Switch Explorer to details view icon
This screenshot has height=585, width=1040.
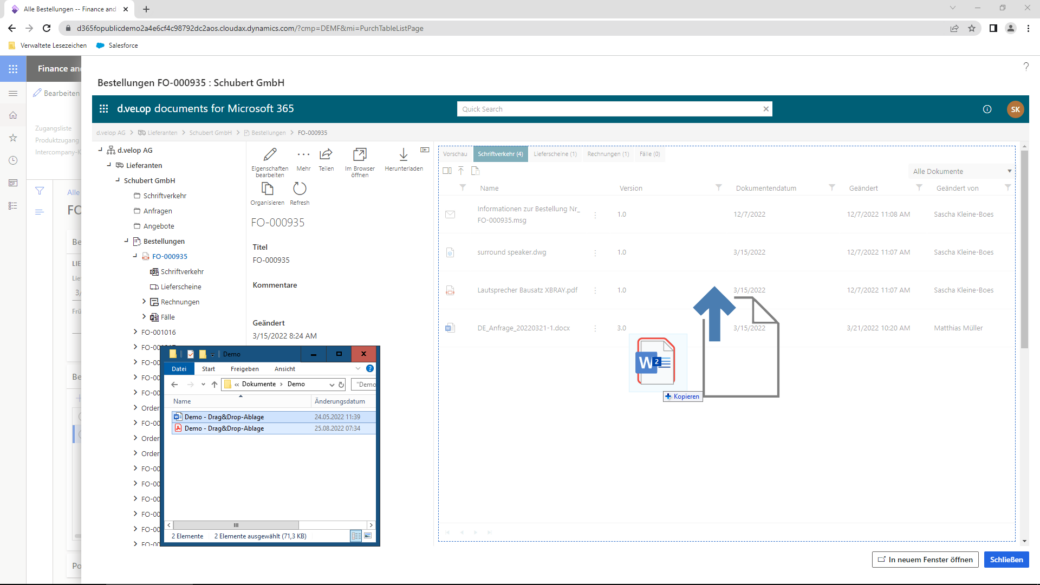coord(356,536)
